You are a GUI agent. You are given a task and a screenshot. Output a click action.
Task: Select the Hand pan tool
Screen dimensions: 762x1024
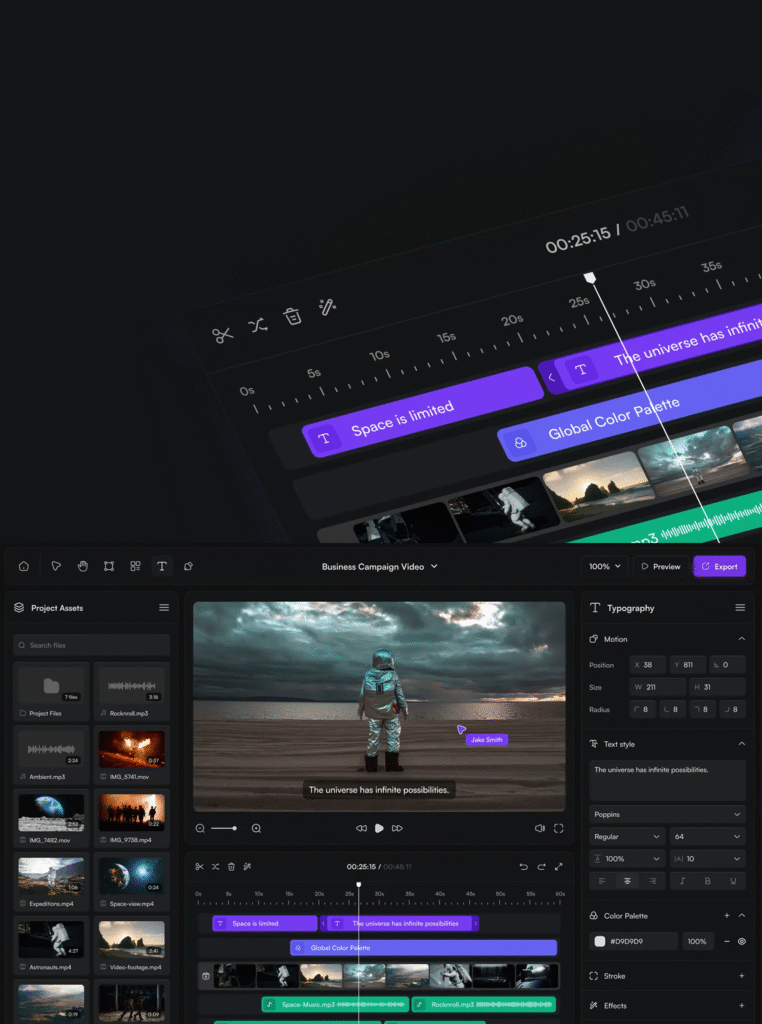tap(82, 566)
